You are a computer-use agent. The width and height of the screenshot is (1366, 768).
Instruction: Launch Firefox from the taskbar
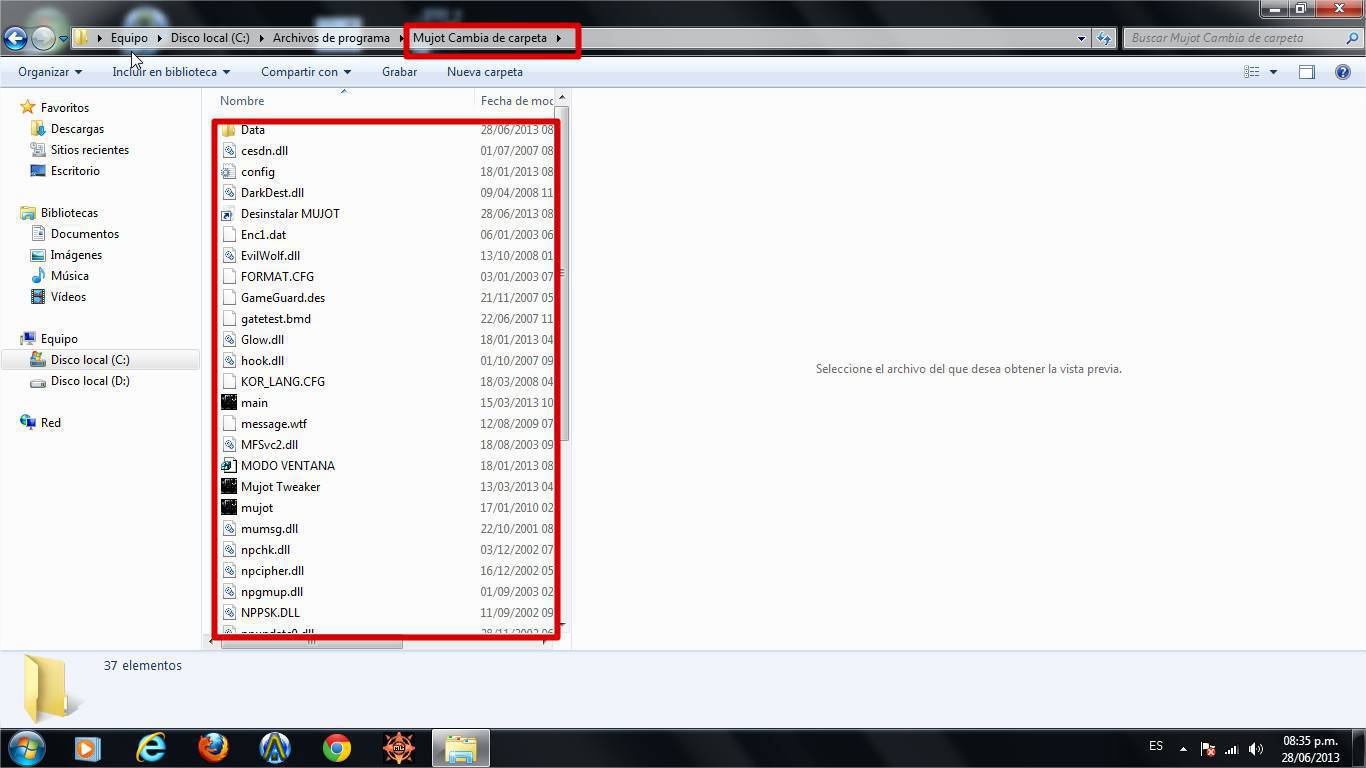pos(213,748)
